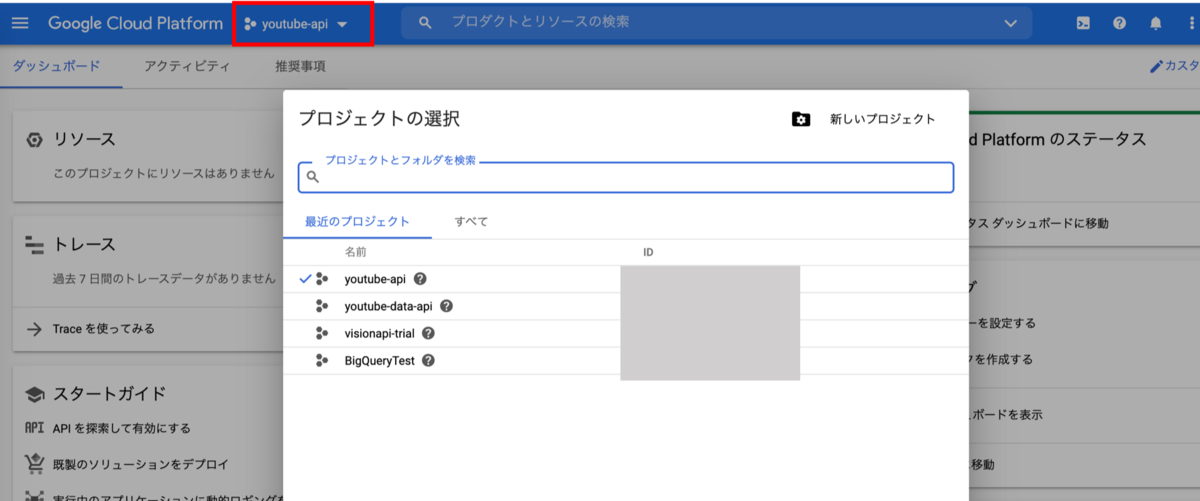Image resolution: width=1200 pixels, height=501 pixels.
Task: Click the shopping cart icon in スタートガイド
Action: coord(34,464)
